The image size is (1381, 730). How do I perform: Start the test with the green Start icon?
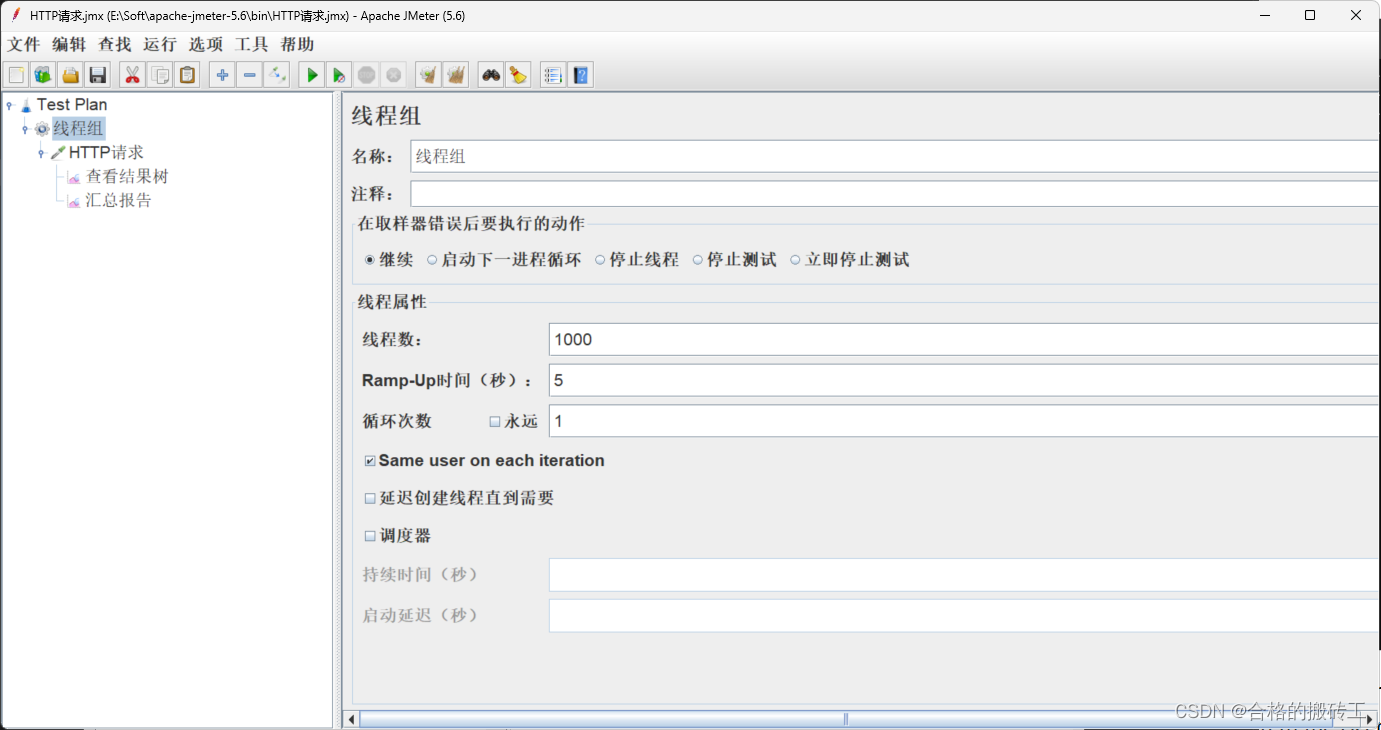click(x=311, y=74)
